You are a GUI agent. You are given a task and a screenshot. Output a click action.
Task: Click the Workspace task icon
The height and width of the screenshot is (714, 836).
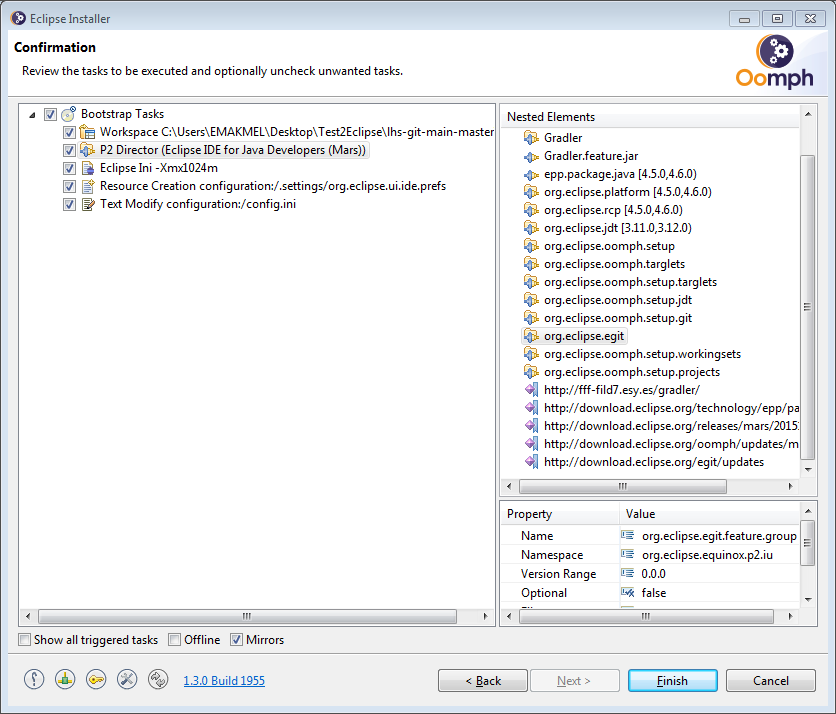(87, 132)
